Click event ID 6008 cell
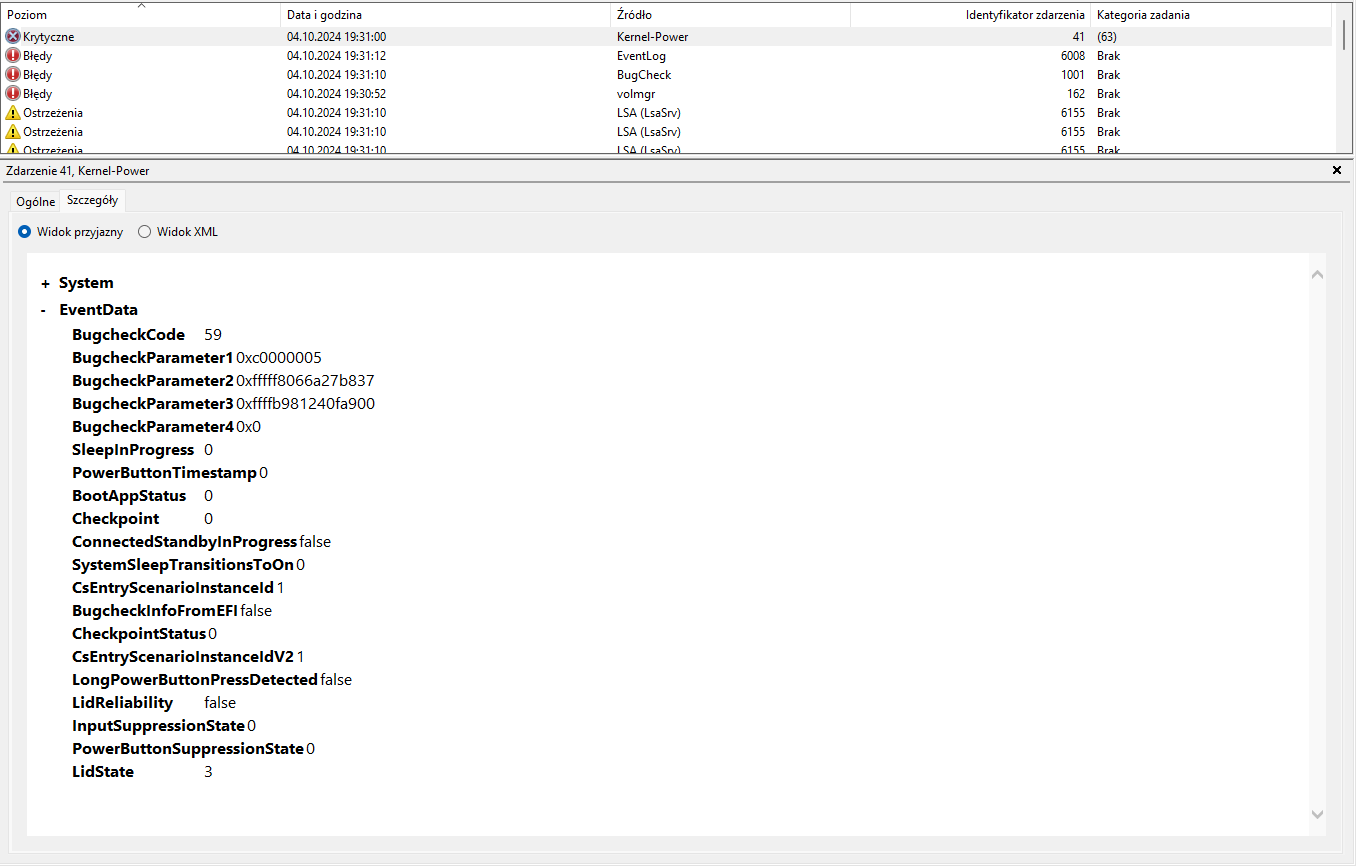This screenshot has width=1356, height=866. click(x=1073, y=55)
